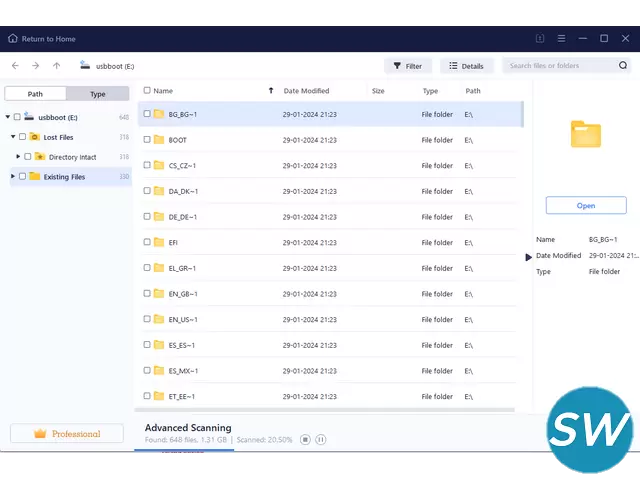This screenshot has height=480, width=640.
Task: Go back with the left arrow
Action: point(15,66)
